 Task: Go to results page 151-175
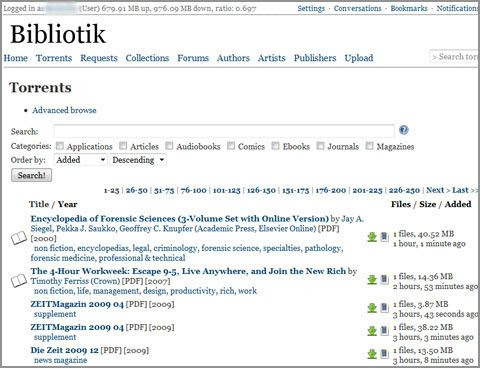[x=295, y=190]
